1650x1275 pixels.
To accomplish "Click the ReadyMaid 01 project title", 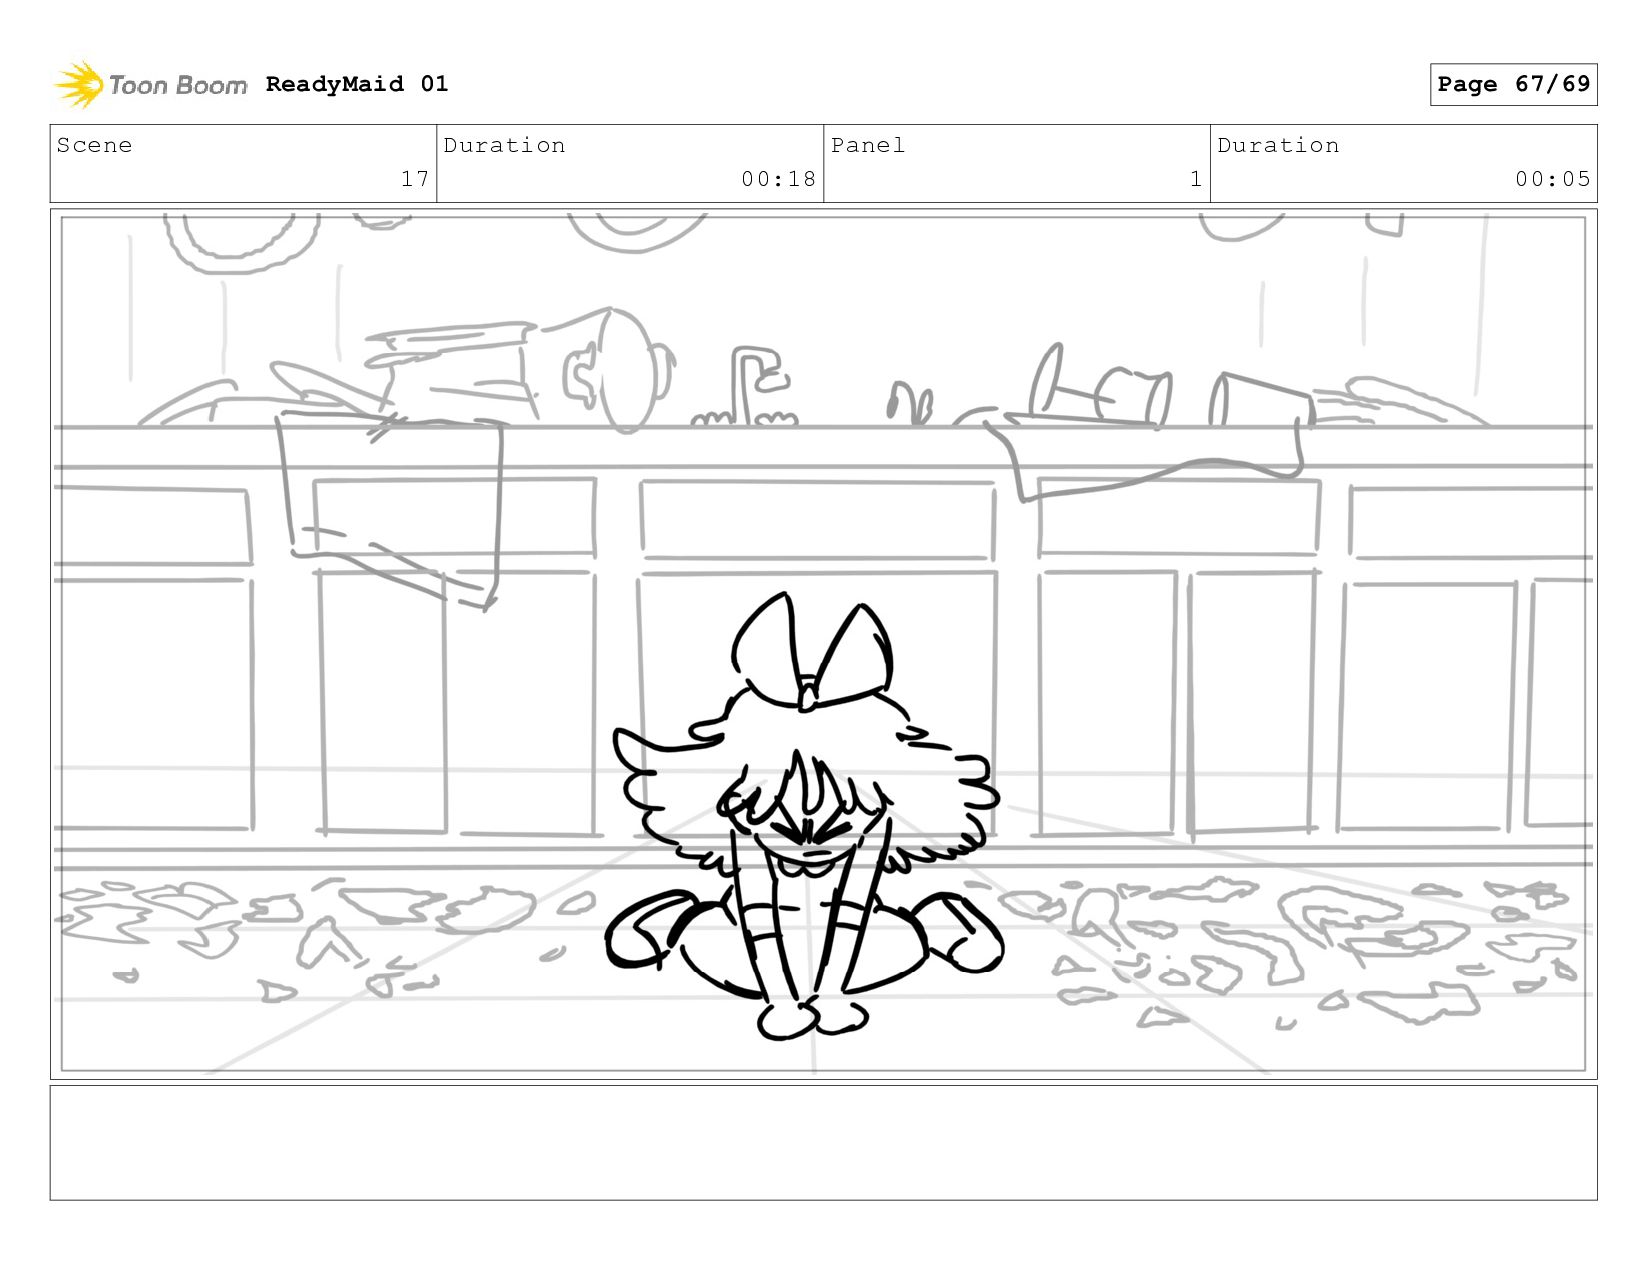I will (x=357, y=84).
